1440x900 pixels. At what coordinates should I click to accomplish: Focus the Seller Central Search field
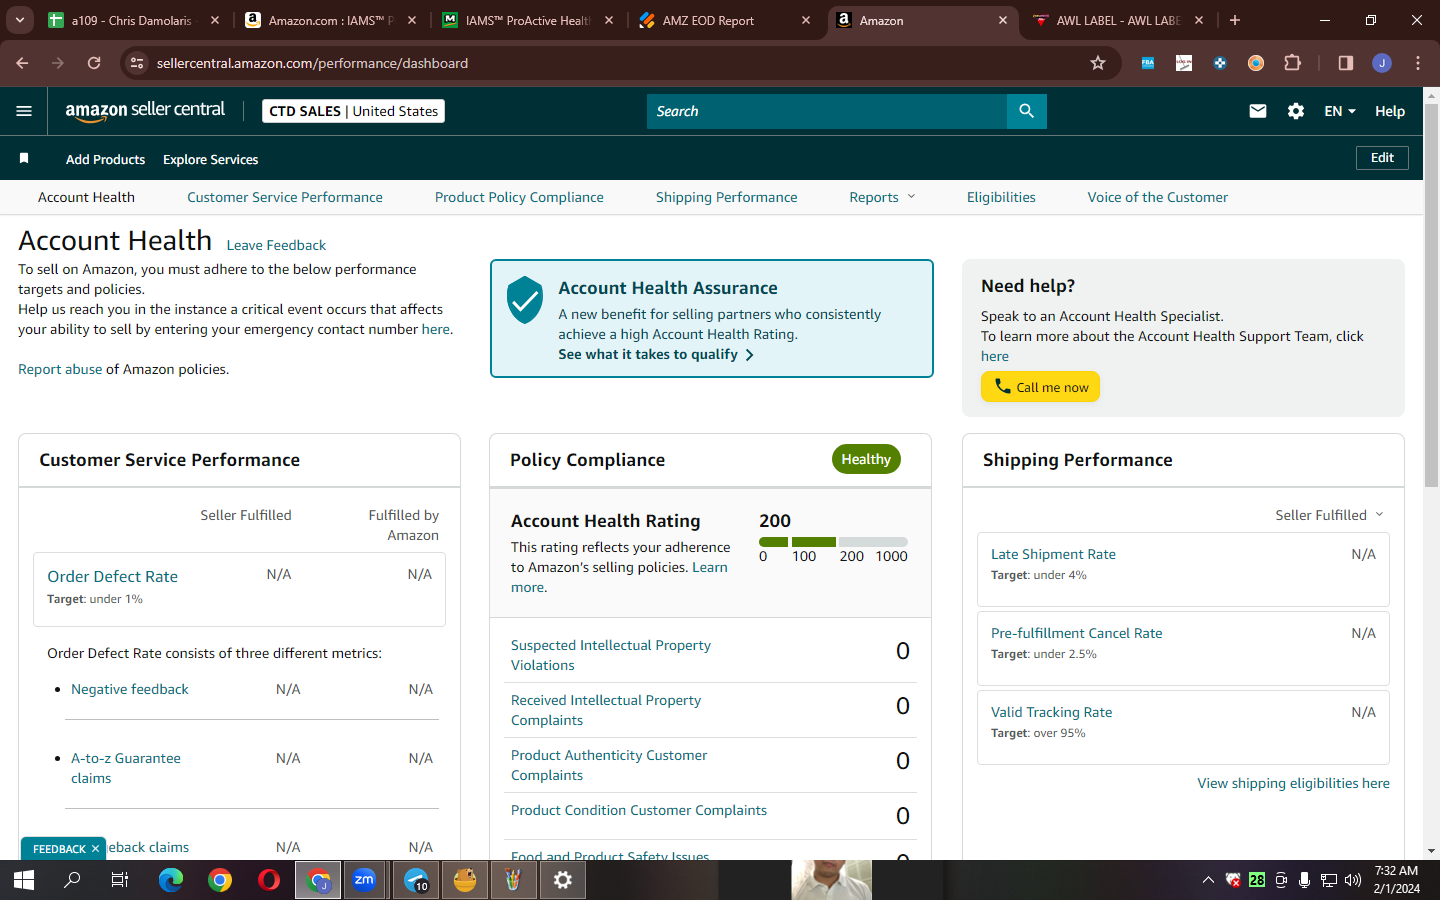827,111
